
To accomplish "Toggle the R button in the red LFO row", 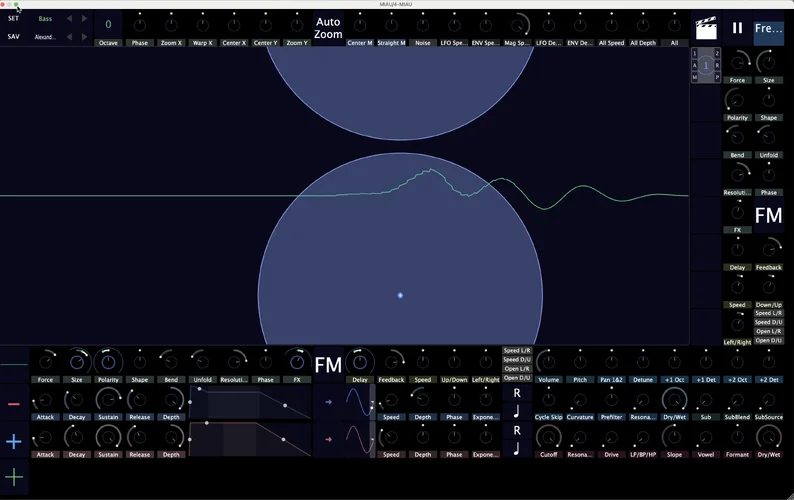I will (517, 431).
